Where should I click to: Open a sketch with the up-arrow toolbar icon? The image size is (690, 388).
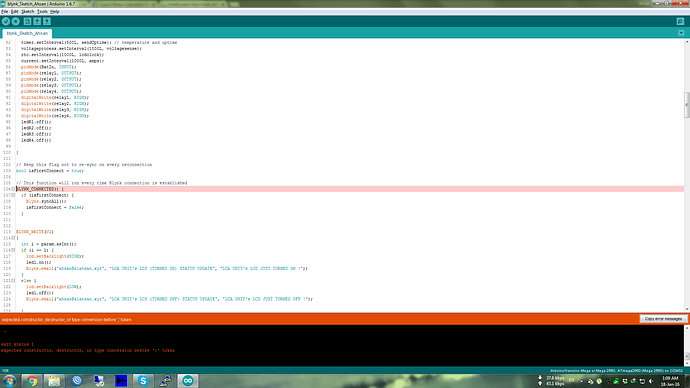[x=37, y=21]
